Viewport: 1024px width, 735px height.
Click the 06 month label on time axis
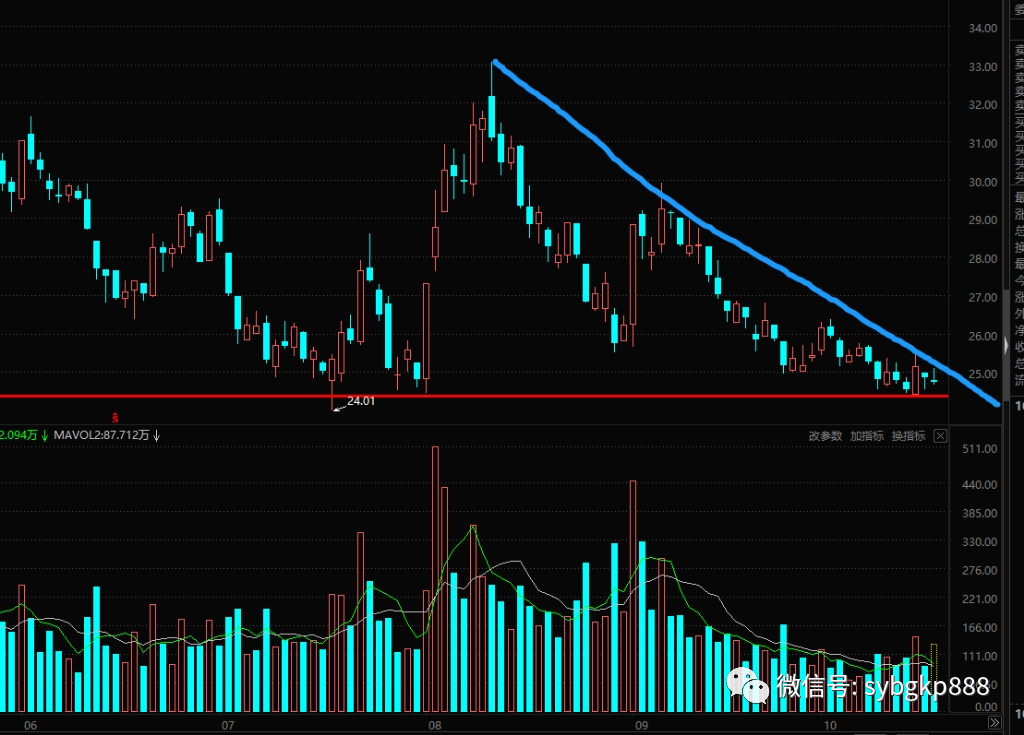[30, 725]
